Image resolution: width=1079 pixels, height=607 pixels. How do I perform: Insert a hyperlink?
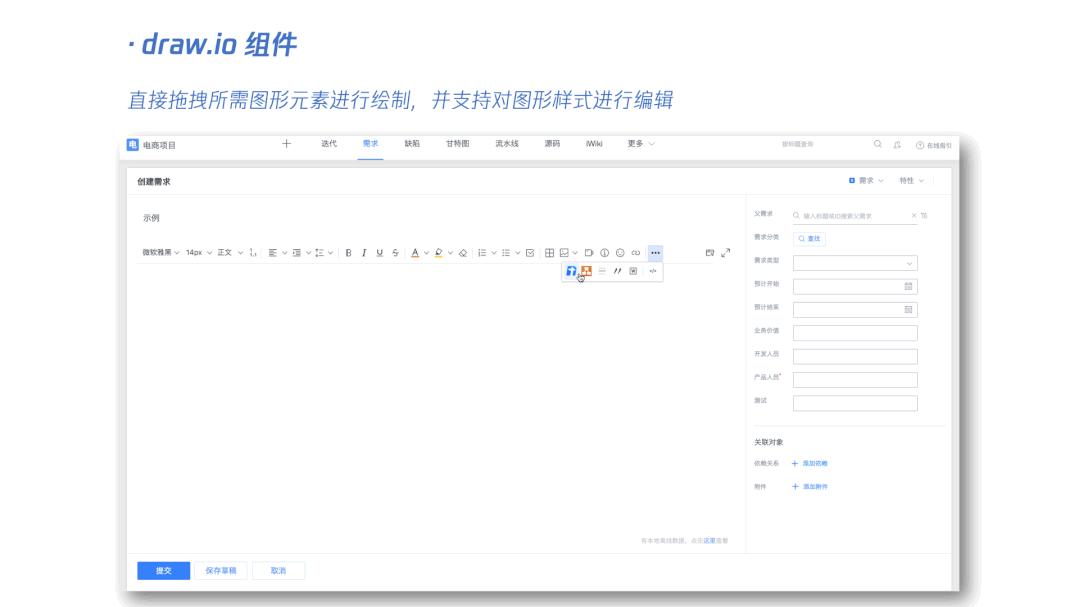tap(636, 252)
